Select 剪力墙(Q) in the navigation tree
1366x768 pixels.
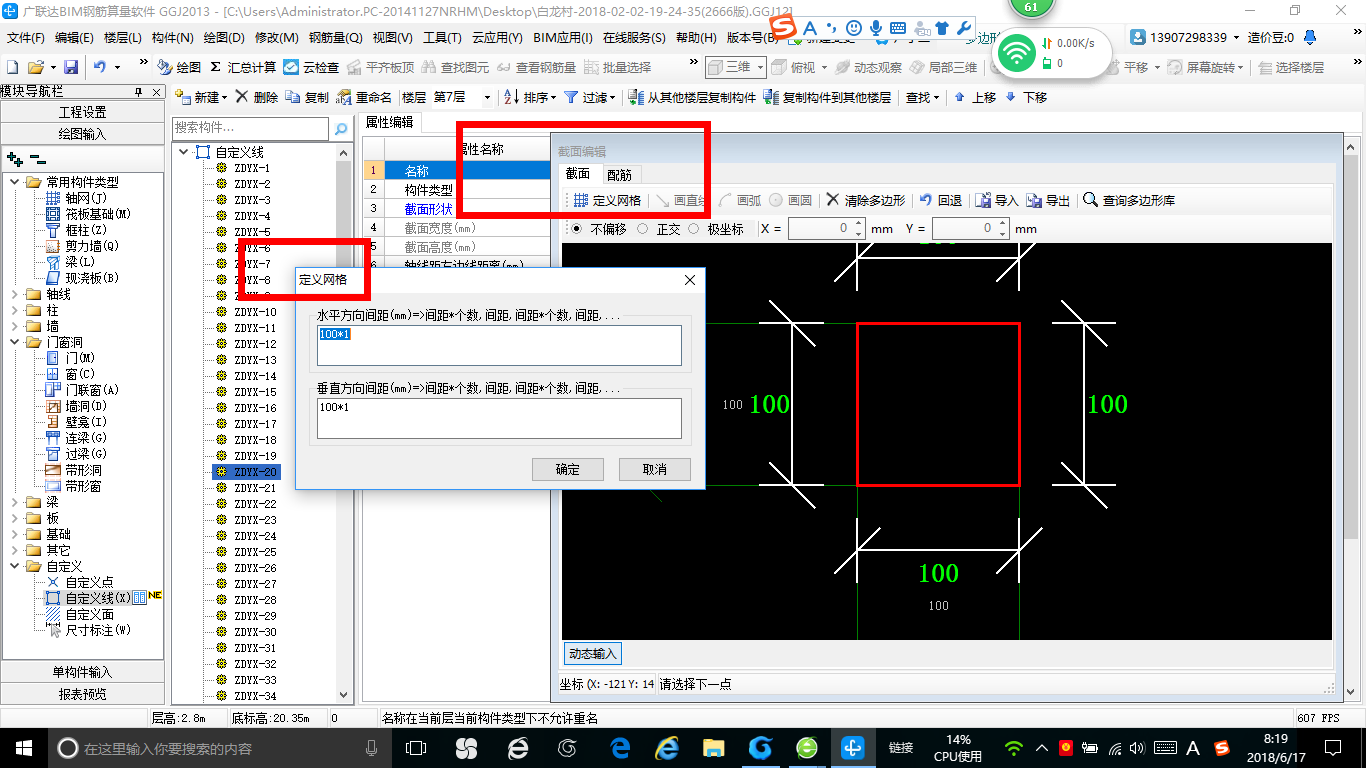[x=92, y=246]
